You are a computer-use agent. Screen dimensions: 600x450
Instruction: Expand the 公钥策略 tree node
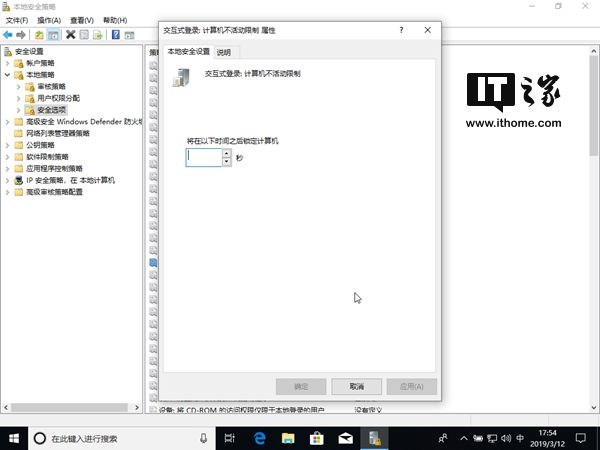click(7, 145)
